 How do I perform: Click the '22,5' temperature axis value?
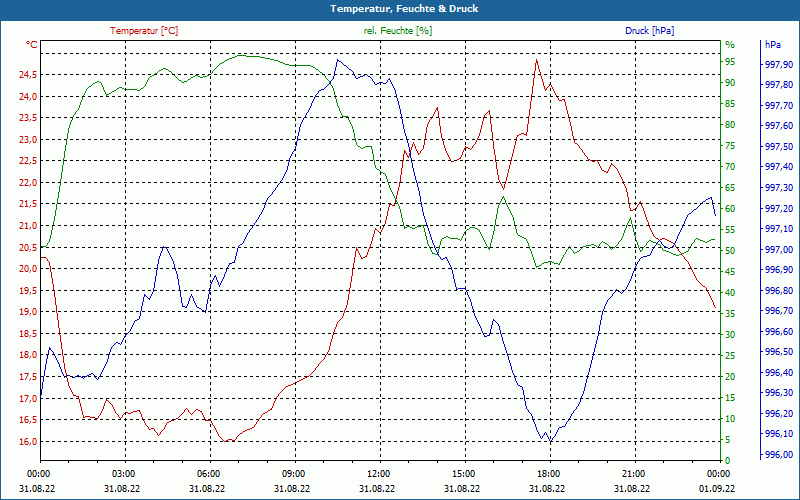pos(28,161)
